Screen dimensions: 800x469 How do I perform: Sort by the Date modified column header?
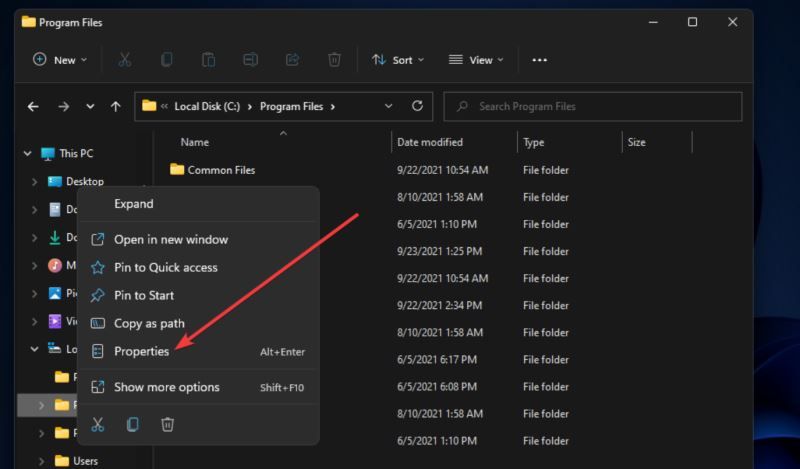tap(430, 142)
